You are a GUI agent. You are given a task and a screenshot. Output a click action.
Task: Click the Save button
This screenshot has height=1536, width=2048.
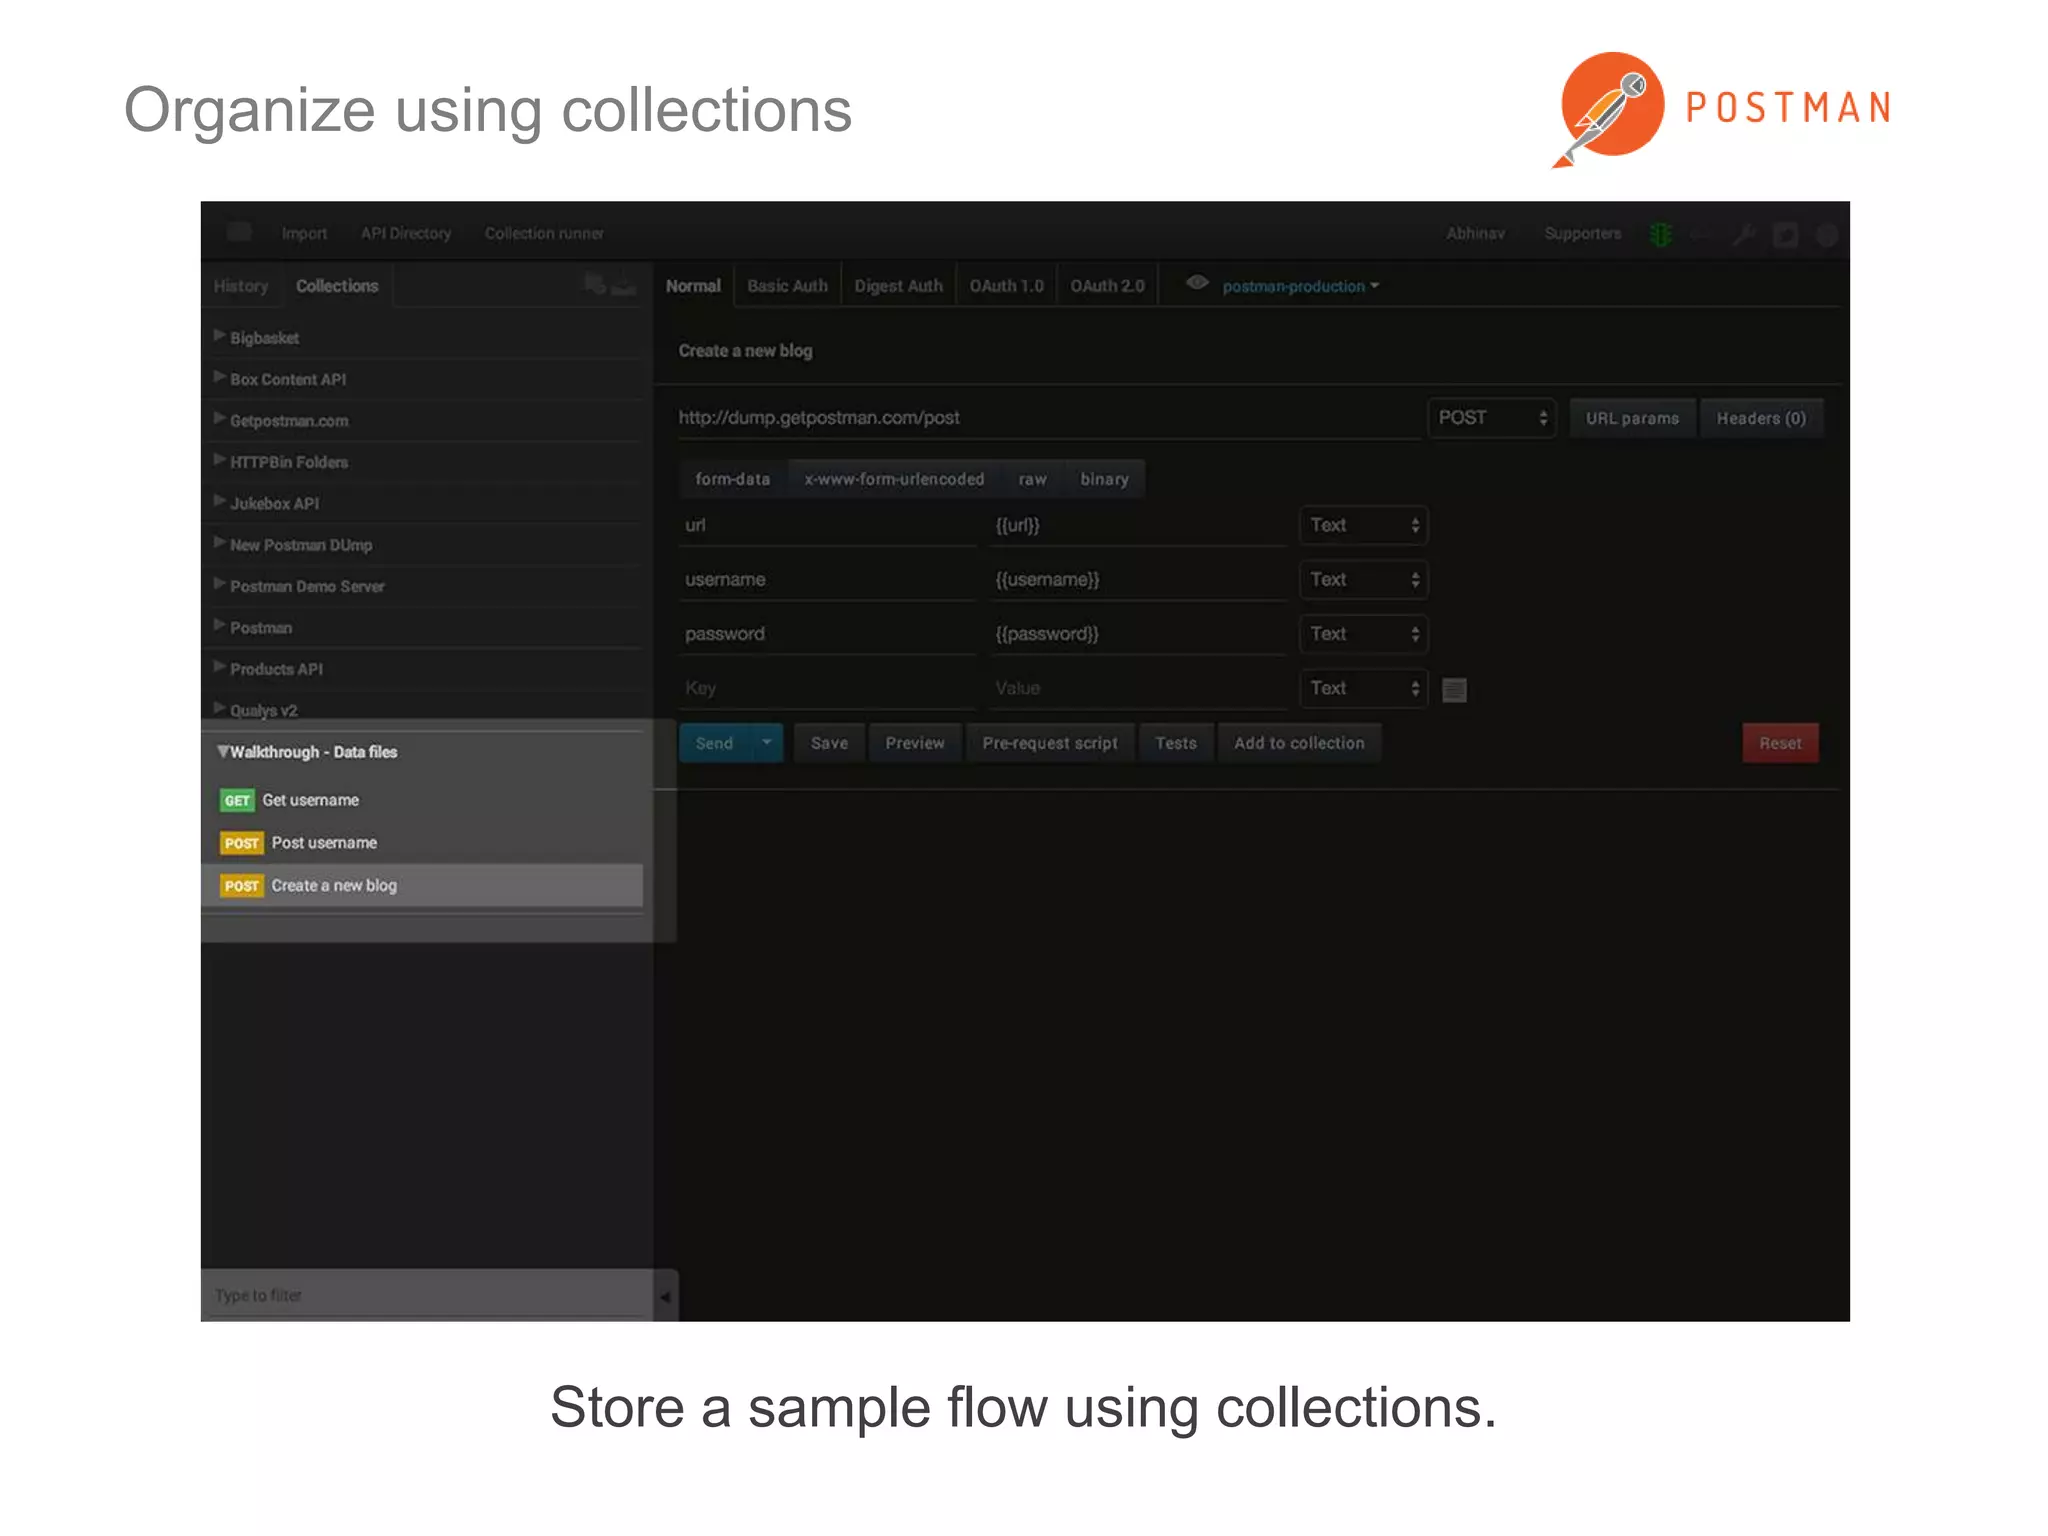(830, 743)
